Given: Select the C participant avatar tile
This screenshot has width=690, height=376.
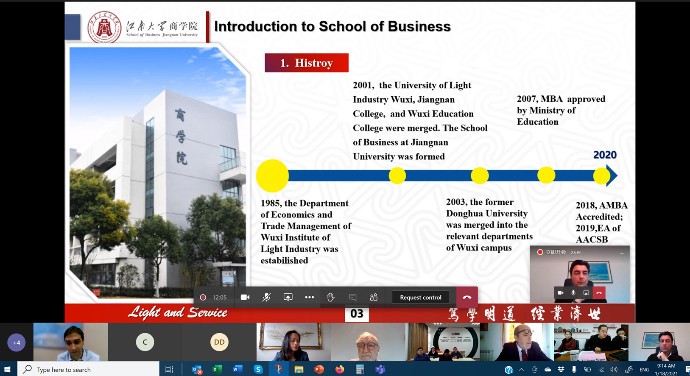Looking at the screenshot, I should point(145,342).
